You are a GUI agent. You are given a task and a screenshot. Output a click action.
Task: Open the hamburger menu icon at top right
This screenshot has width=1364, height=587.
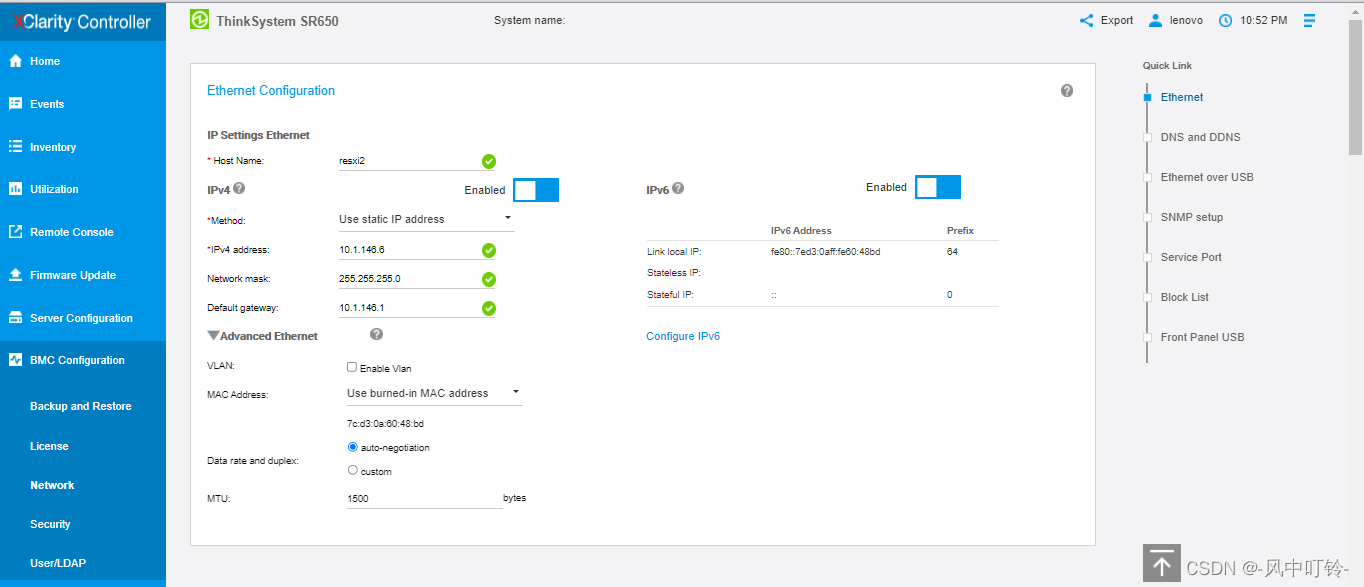(1309, 20)
